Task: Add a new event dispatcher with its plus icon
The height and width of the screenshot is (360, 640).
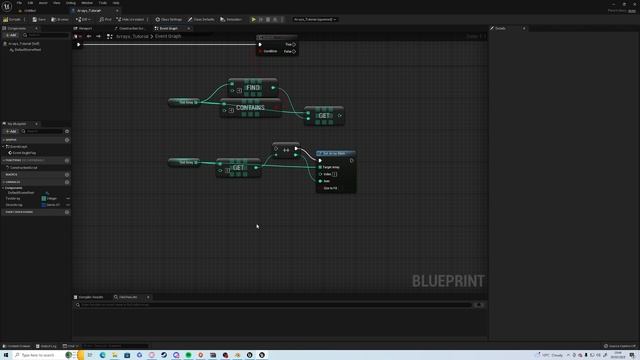Action: [x=67, y=212]
